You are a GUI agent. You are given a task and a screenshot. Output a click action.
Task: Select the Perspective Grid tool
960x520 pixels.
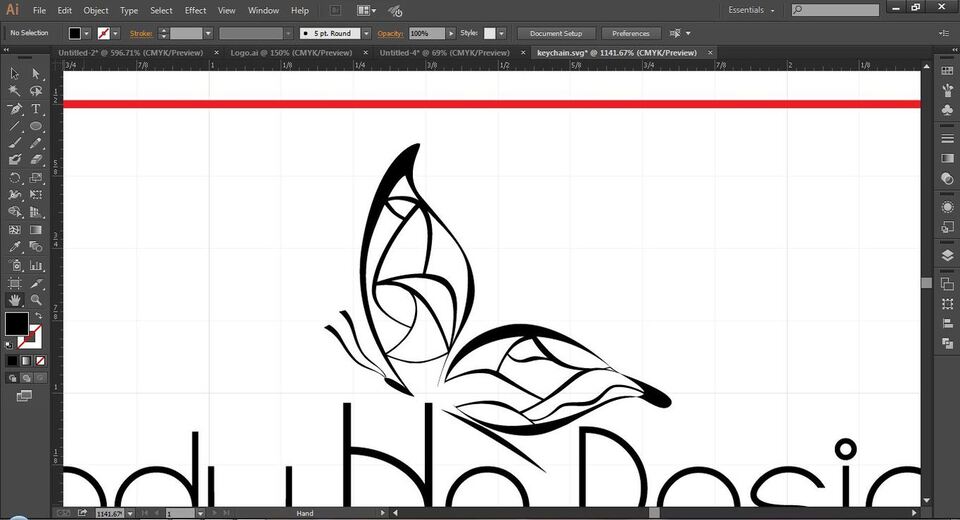coord(36,212)
